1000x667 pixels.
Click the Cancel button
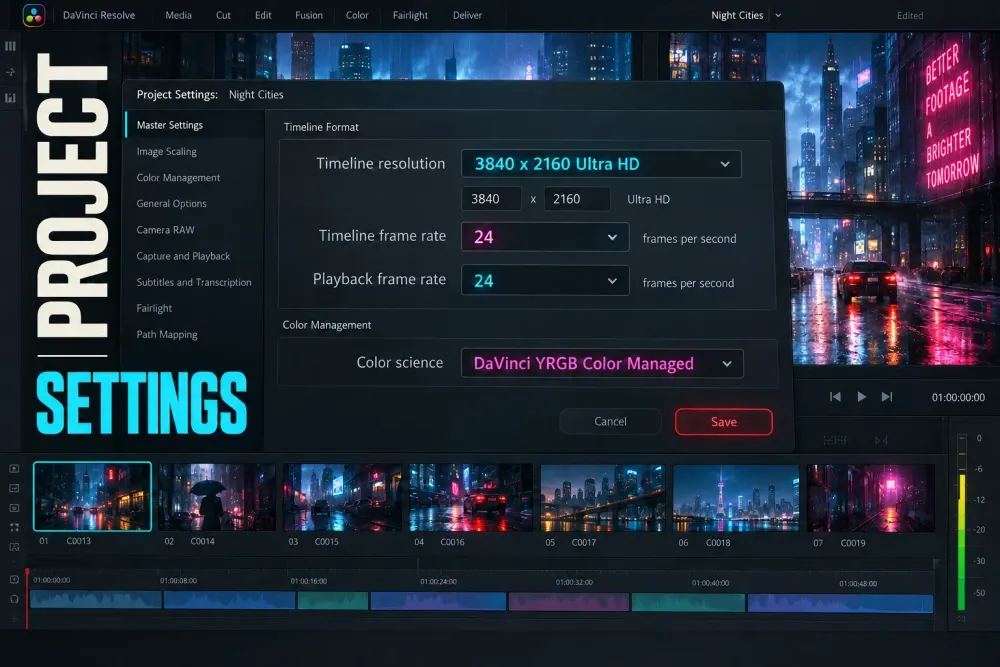610,421
